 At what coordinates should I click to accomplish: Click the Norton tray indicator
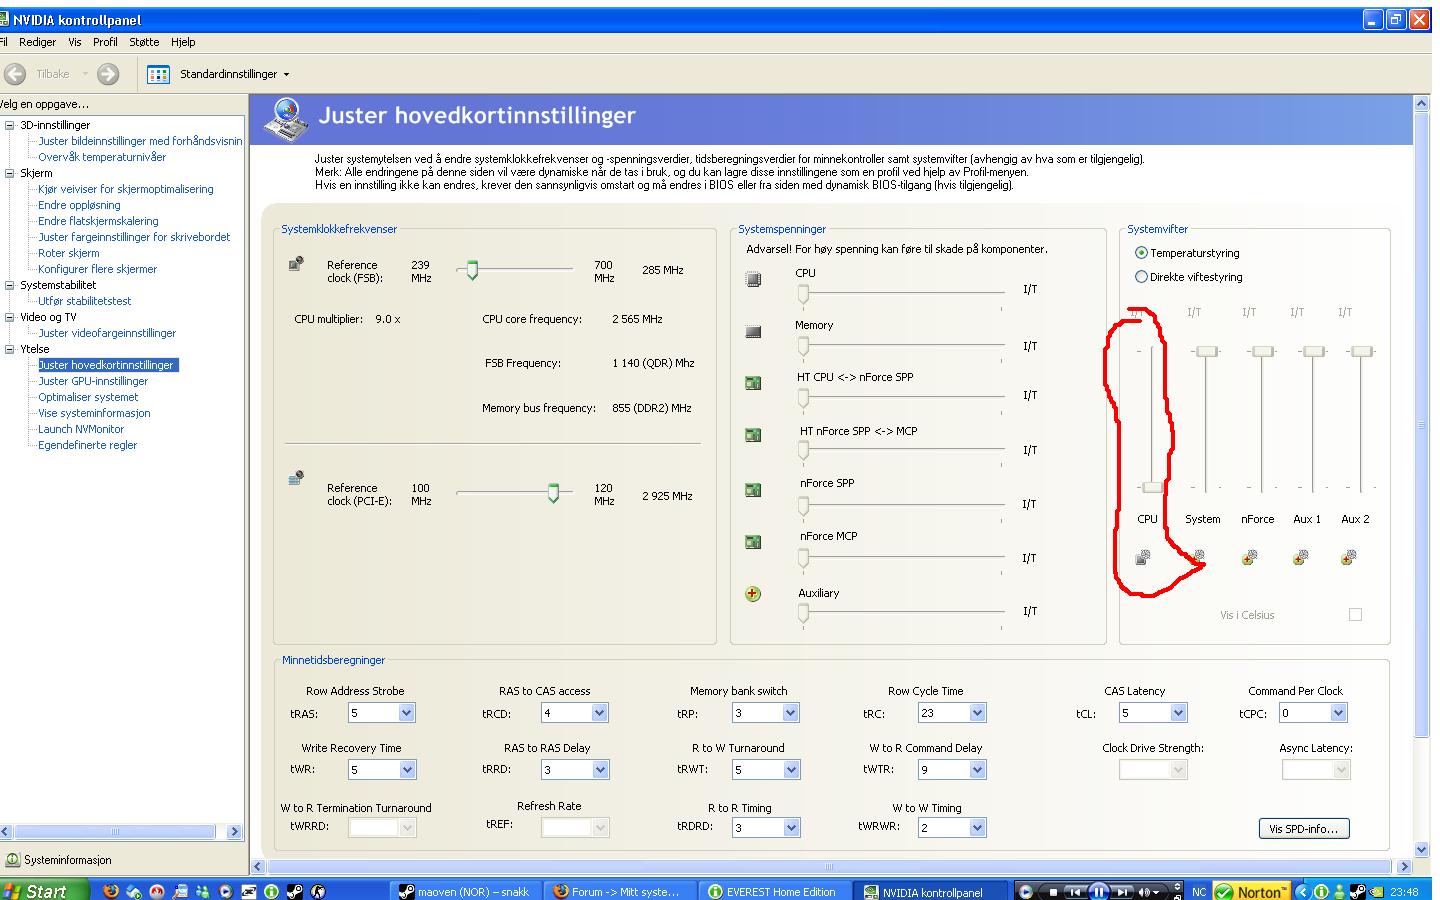(1250, 892)
